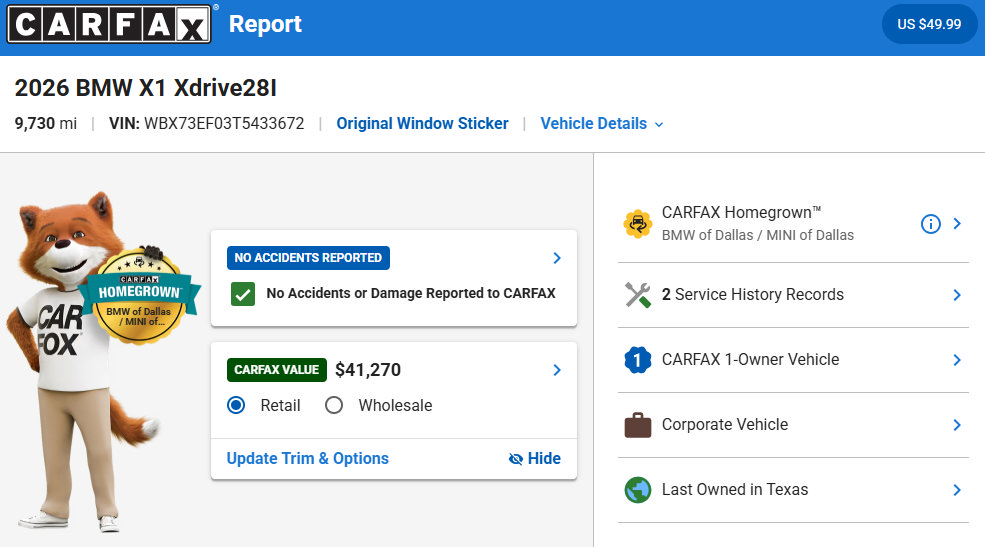Open CARFAX 1-Owner Vehicle row

click(793, 360)
